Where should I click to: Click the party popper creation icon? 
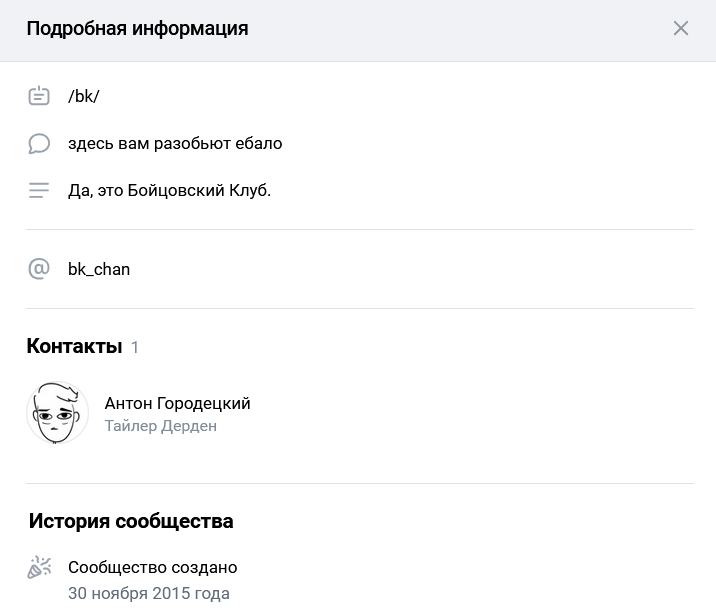pyautogui.click(x=39, y=568)
